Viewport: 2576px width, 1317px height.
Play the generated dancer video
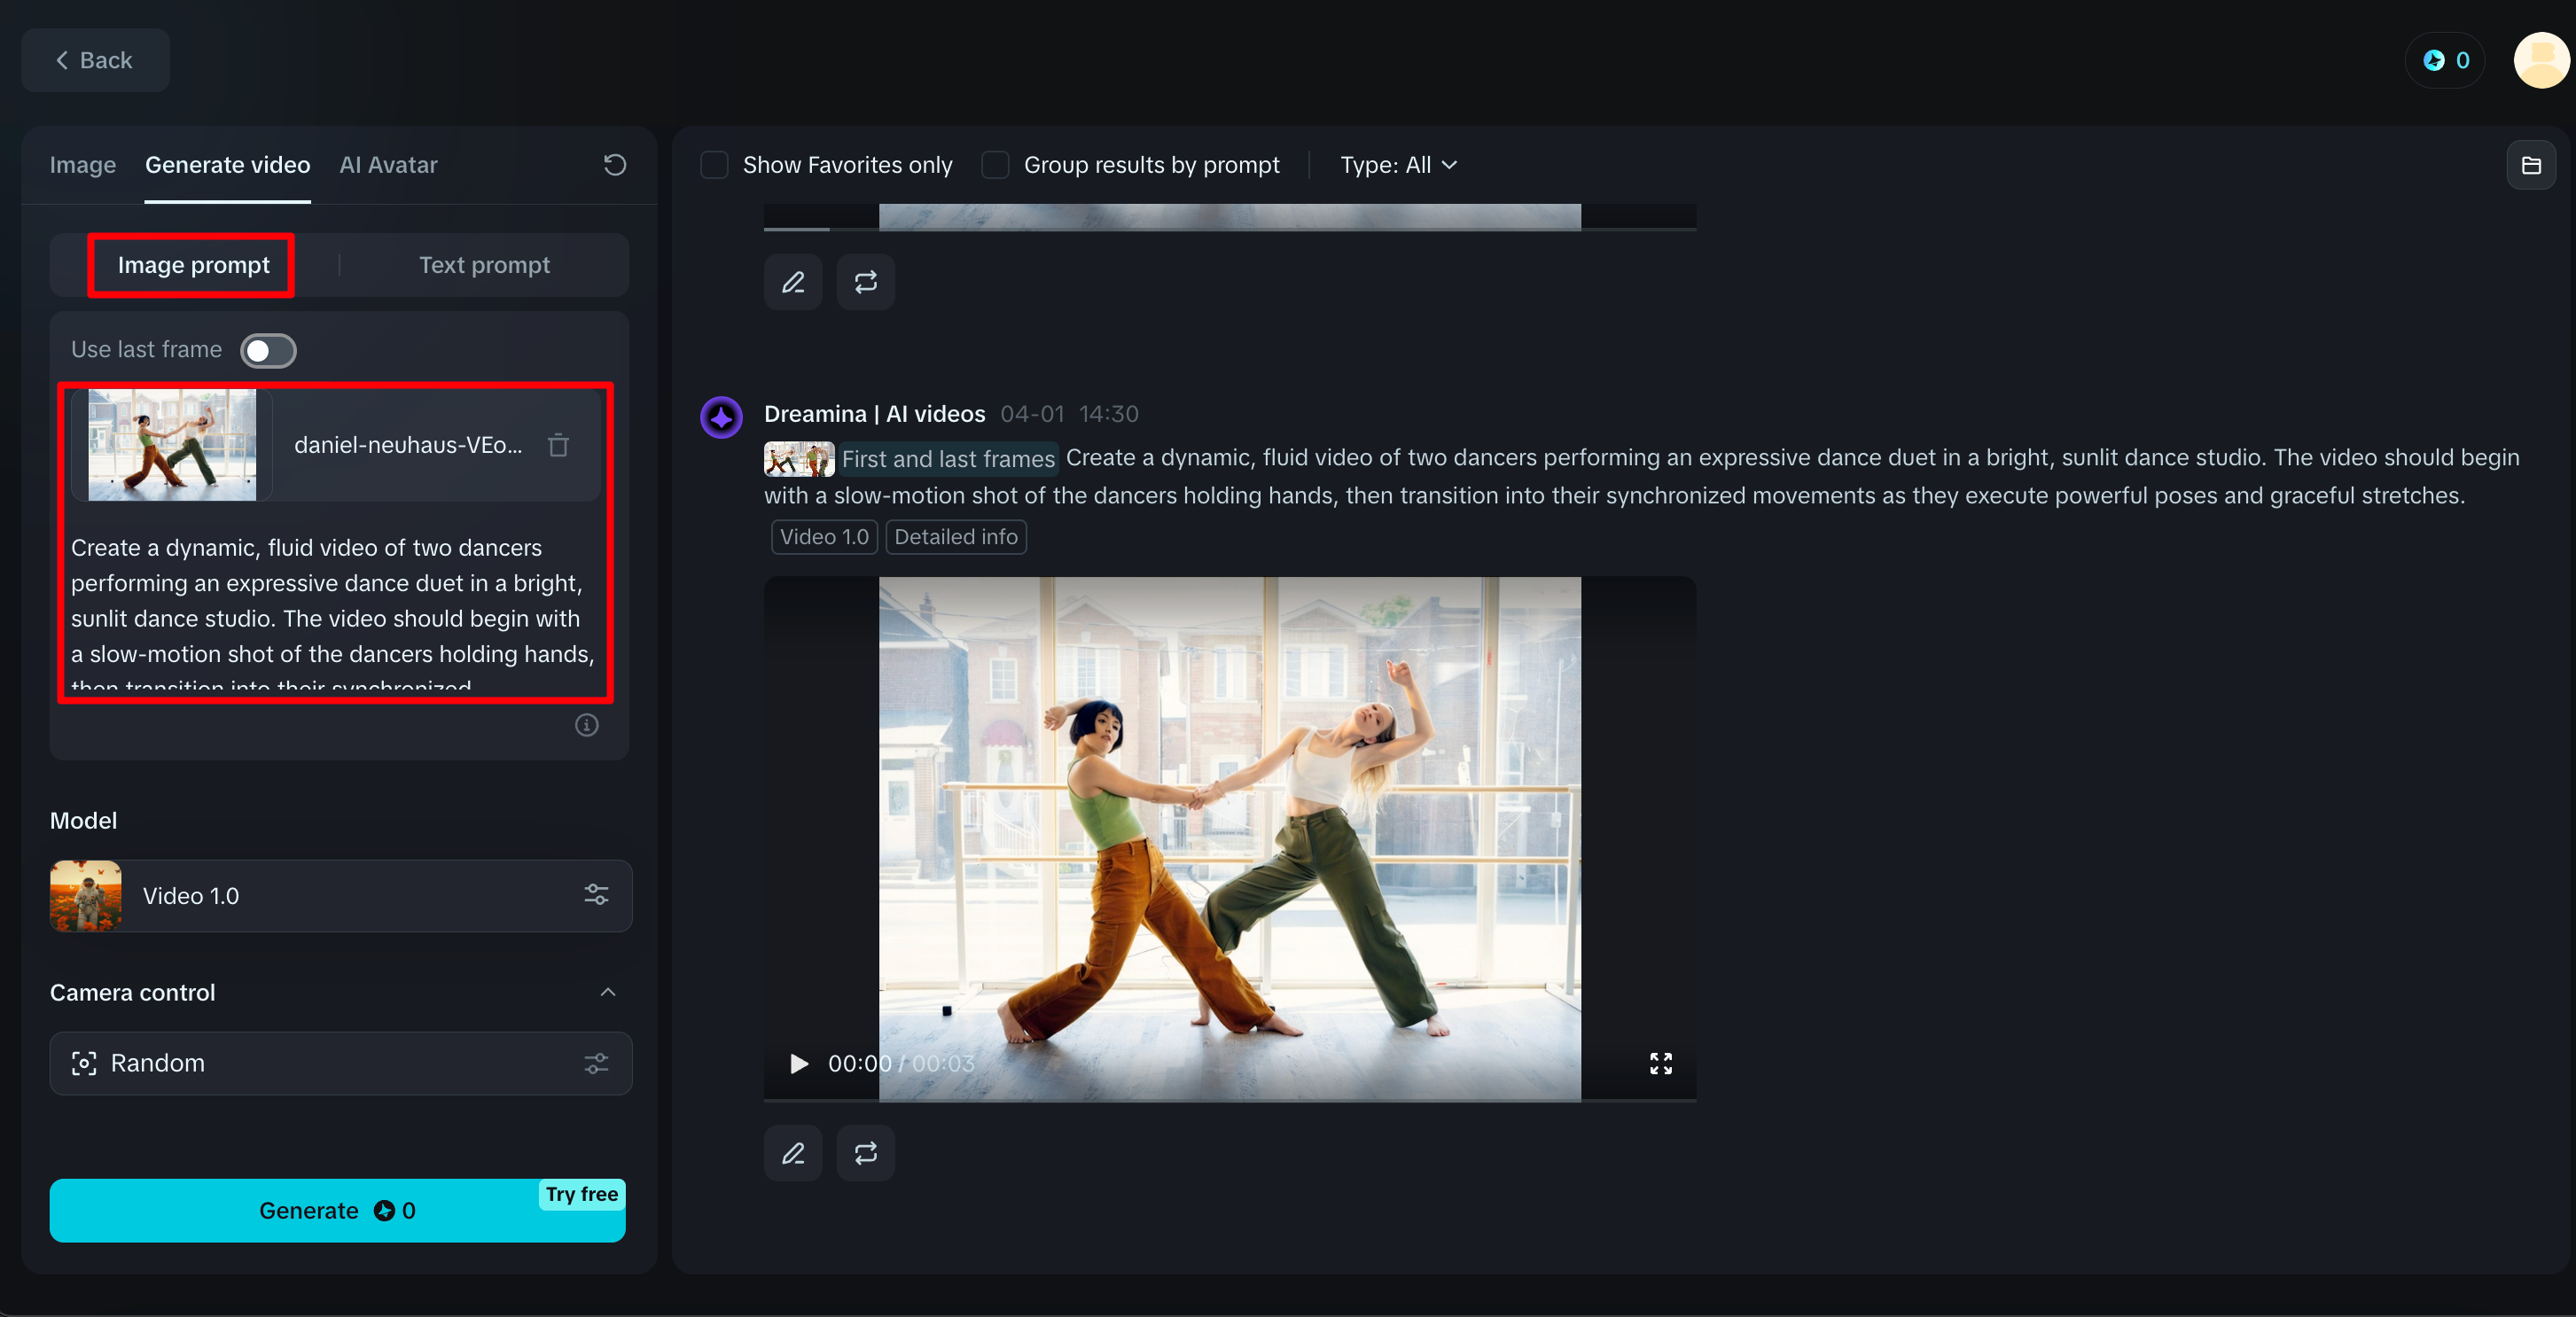[797, 1063]
